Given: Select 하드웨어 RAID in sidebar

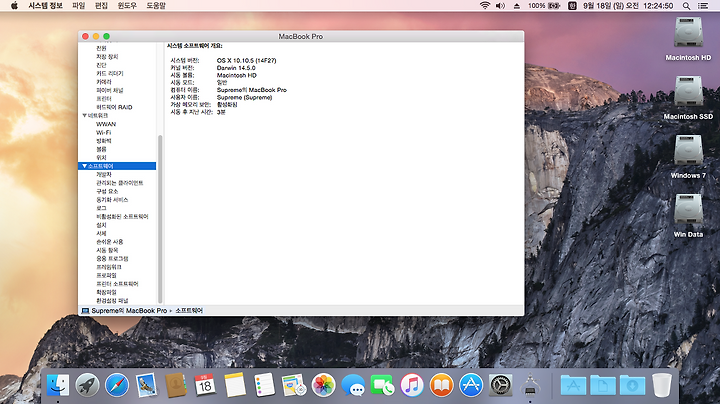Looking at the screenshot, I should [x=114, y=107].
